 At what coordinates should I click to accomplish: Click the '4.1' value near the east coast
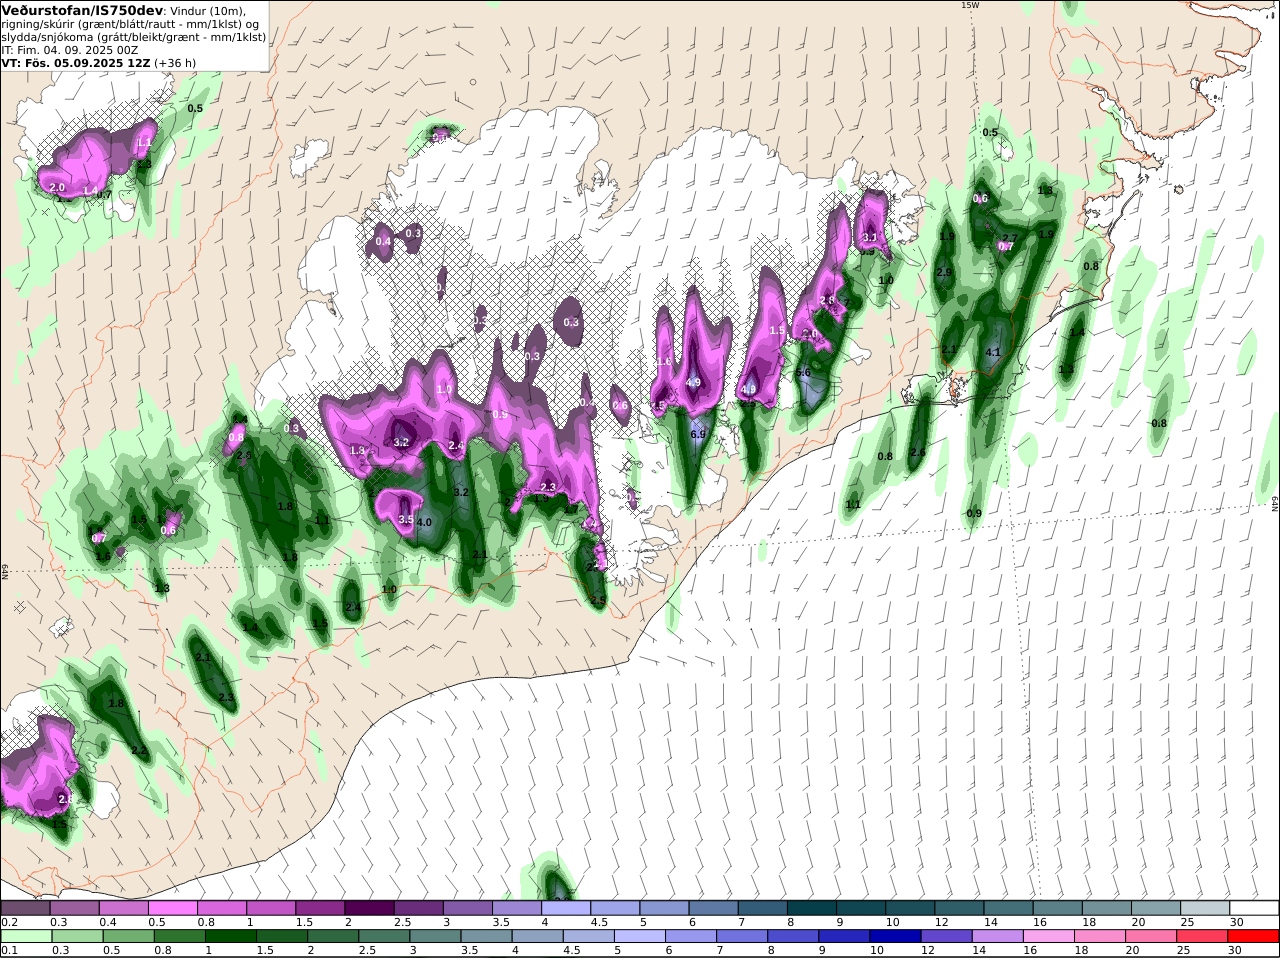(993, 353)
